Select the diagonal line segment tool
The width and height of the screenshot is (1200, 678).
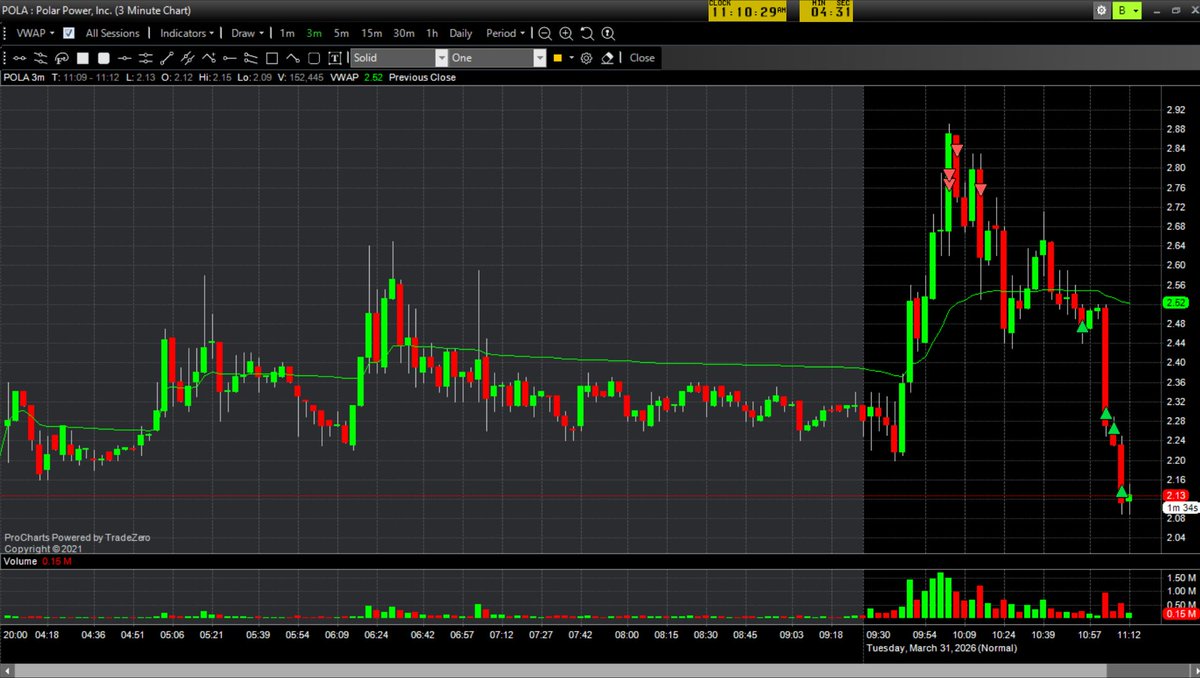pos(166,58)
